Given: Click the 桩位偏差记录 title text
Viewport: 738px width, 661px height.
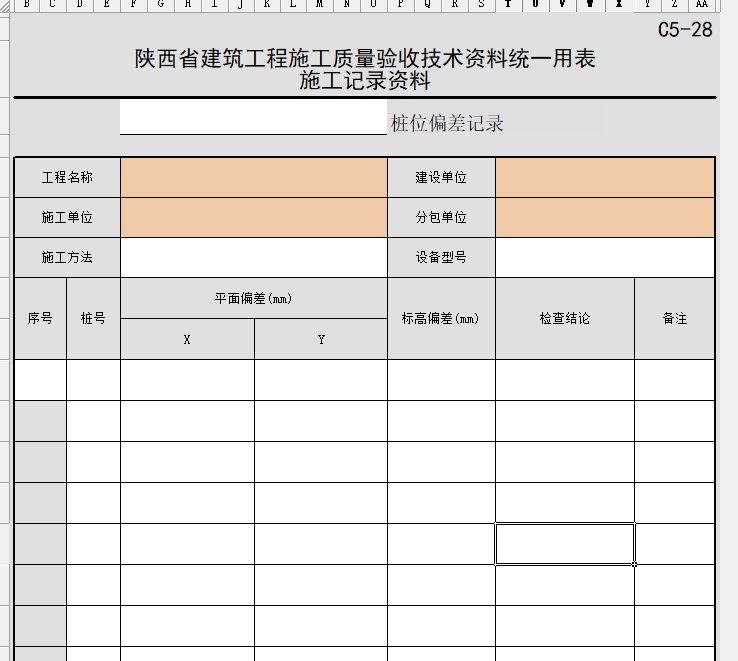Looking at the screenshot, I should coord(447,124).
